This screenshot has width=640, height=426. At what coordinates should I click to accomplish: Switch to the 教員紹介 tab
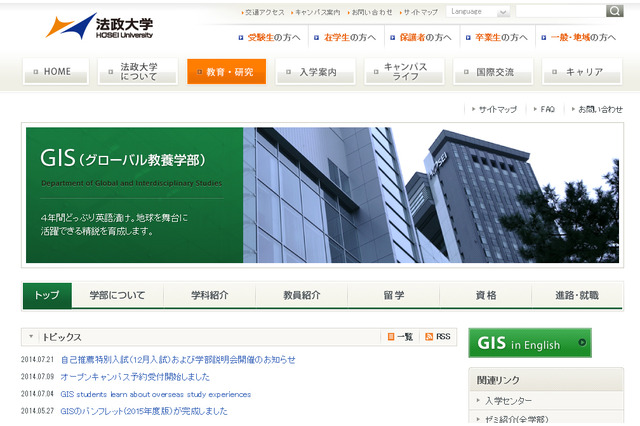point(302,295)
